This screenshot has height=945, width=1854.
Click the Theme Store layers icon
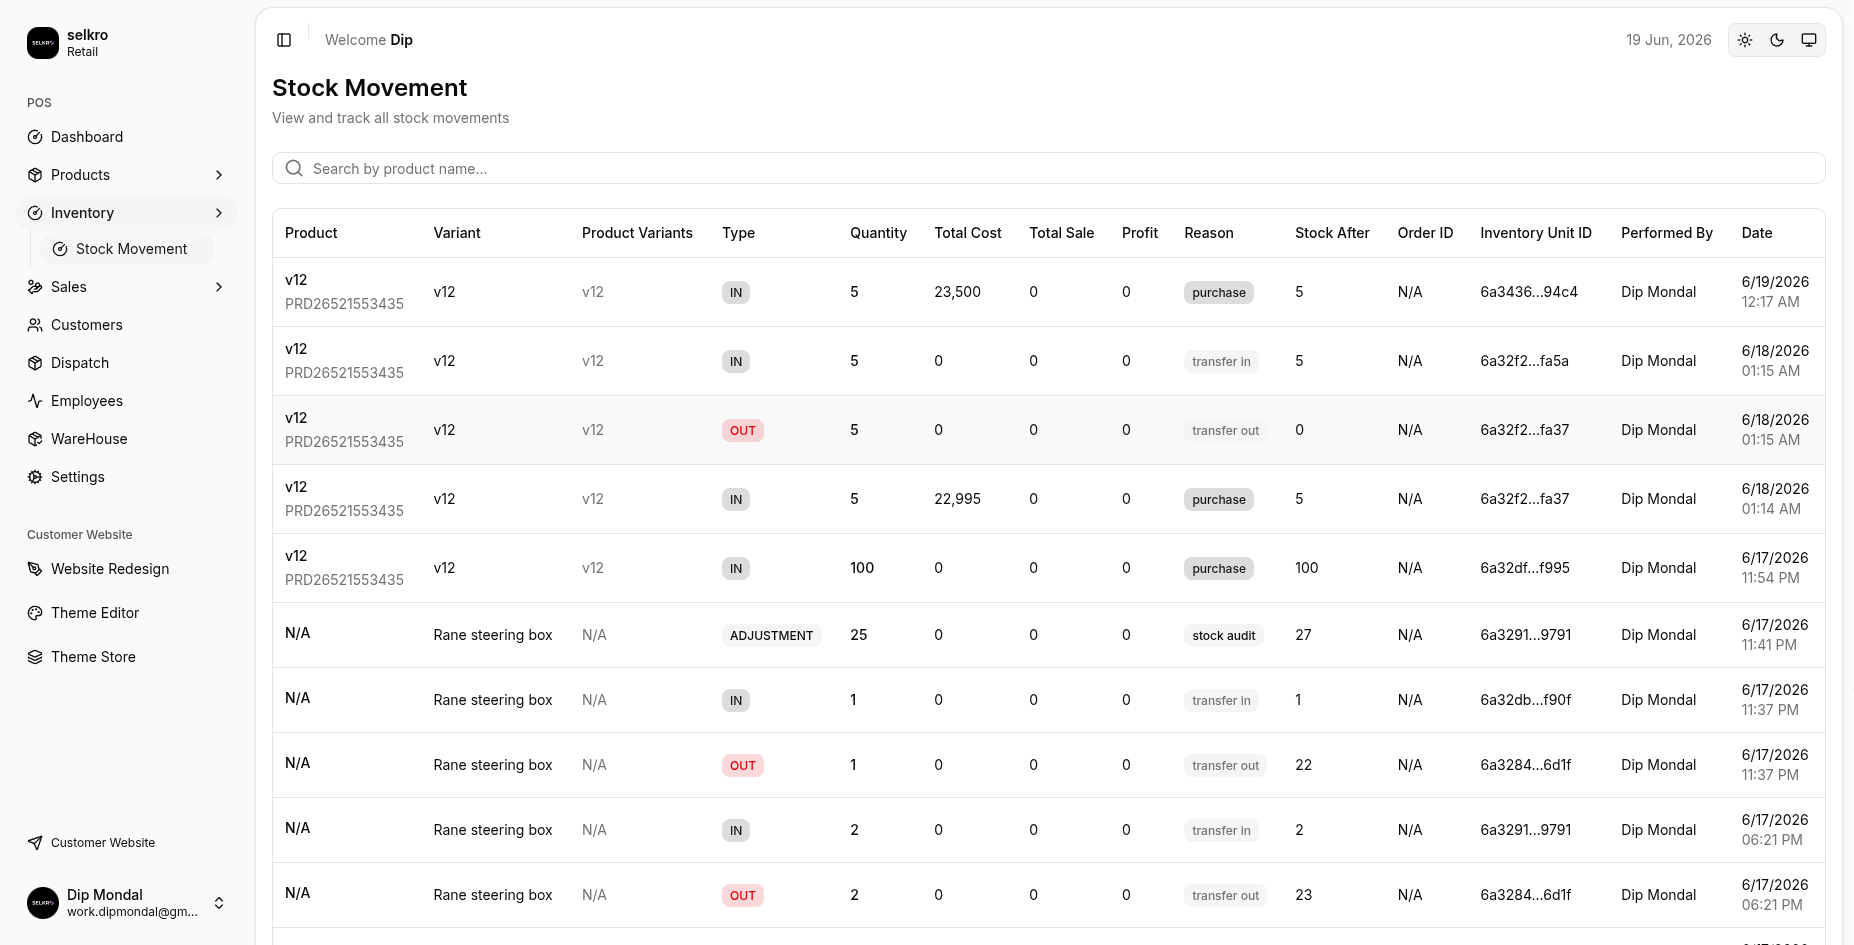[35, 657]
